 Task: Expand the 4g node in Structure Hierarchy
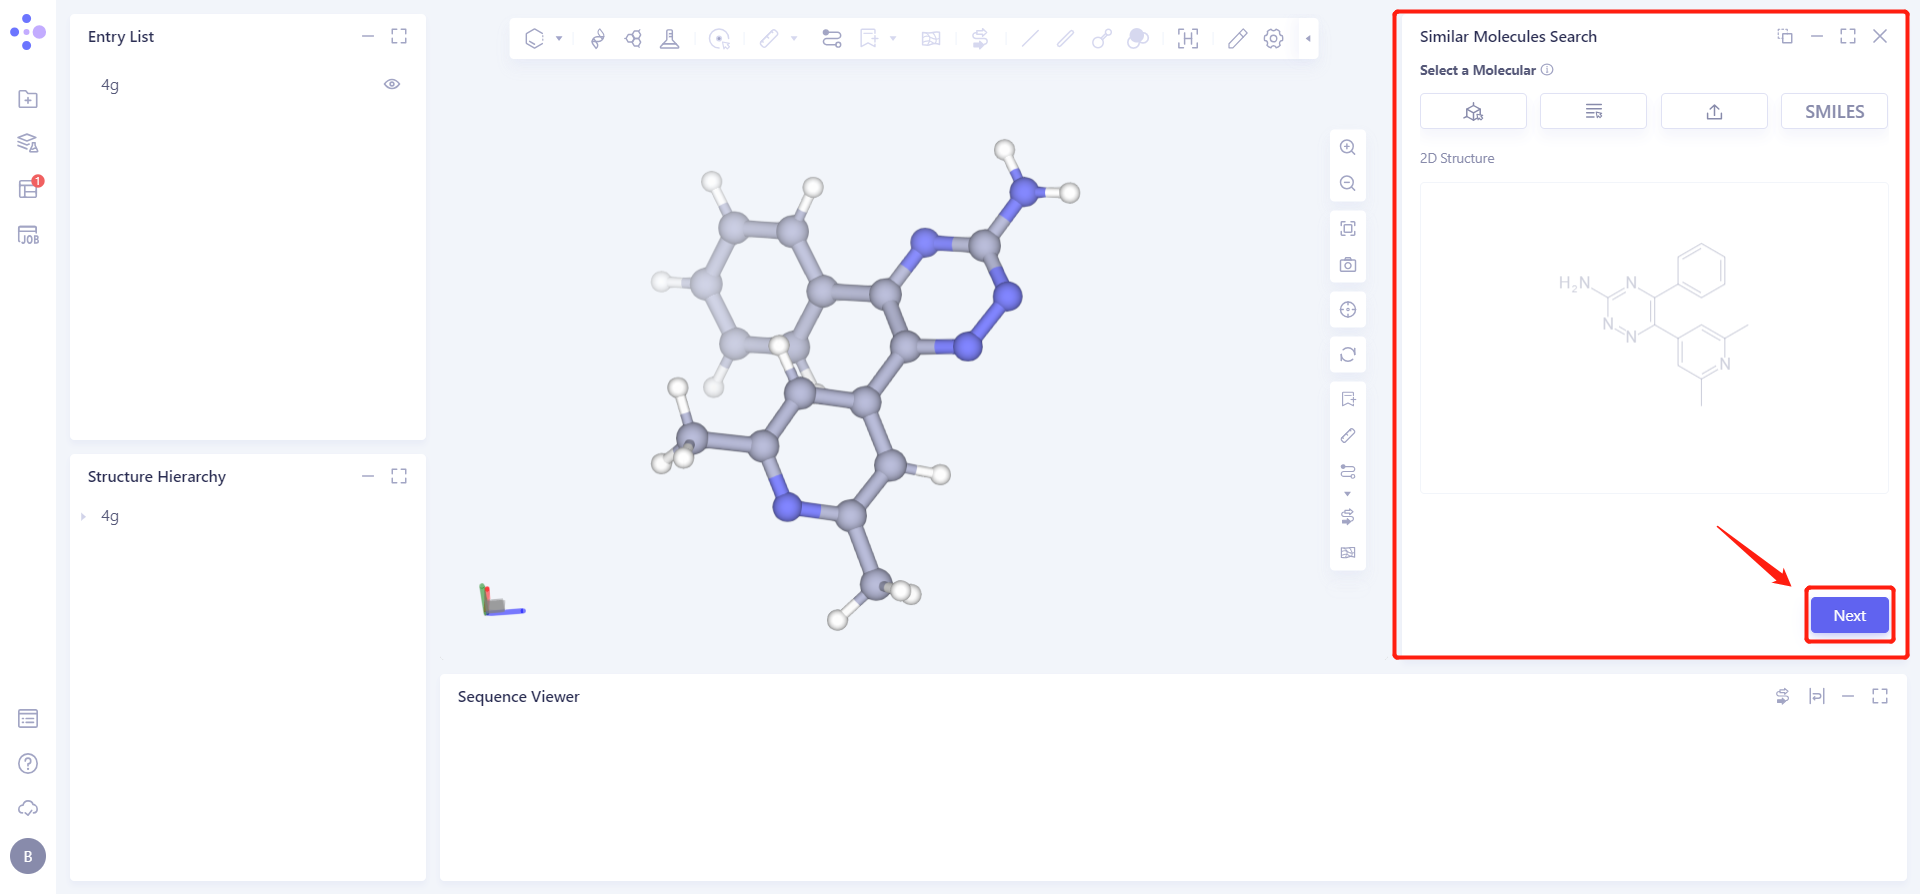(x=83, y=516)
